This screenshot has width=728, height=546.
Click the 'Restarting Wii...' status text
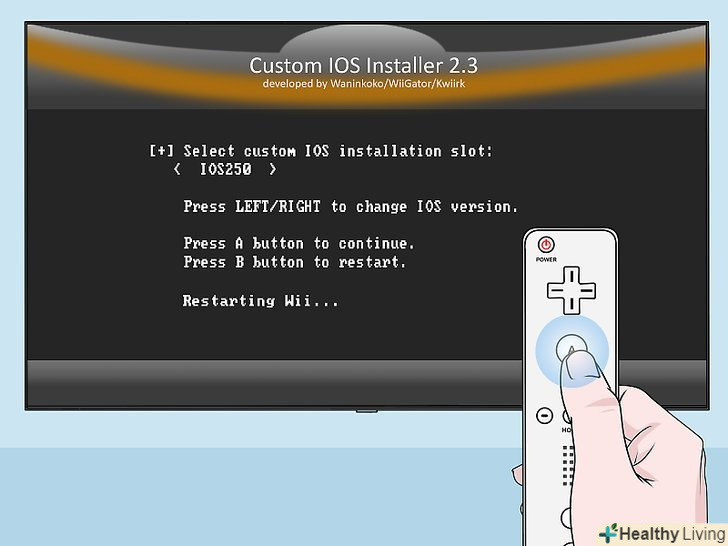click(260, 301)
